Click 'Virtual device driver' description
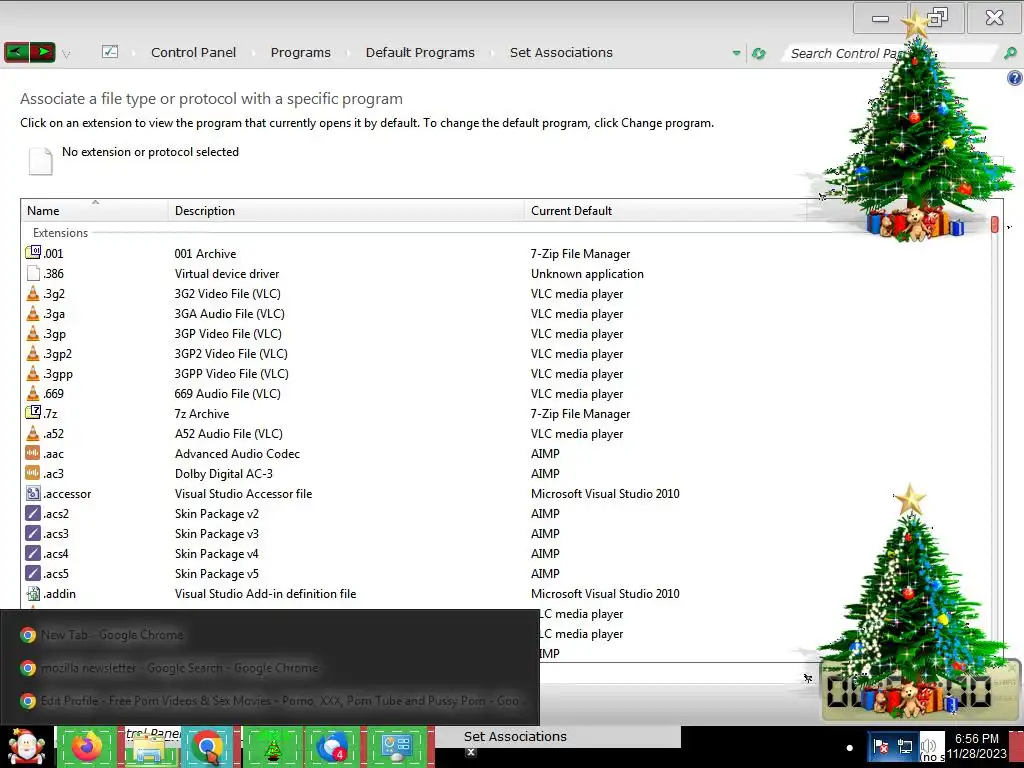 point(227,274)
